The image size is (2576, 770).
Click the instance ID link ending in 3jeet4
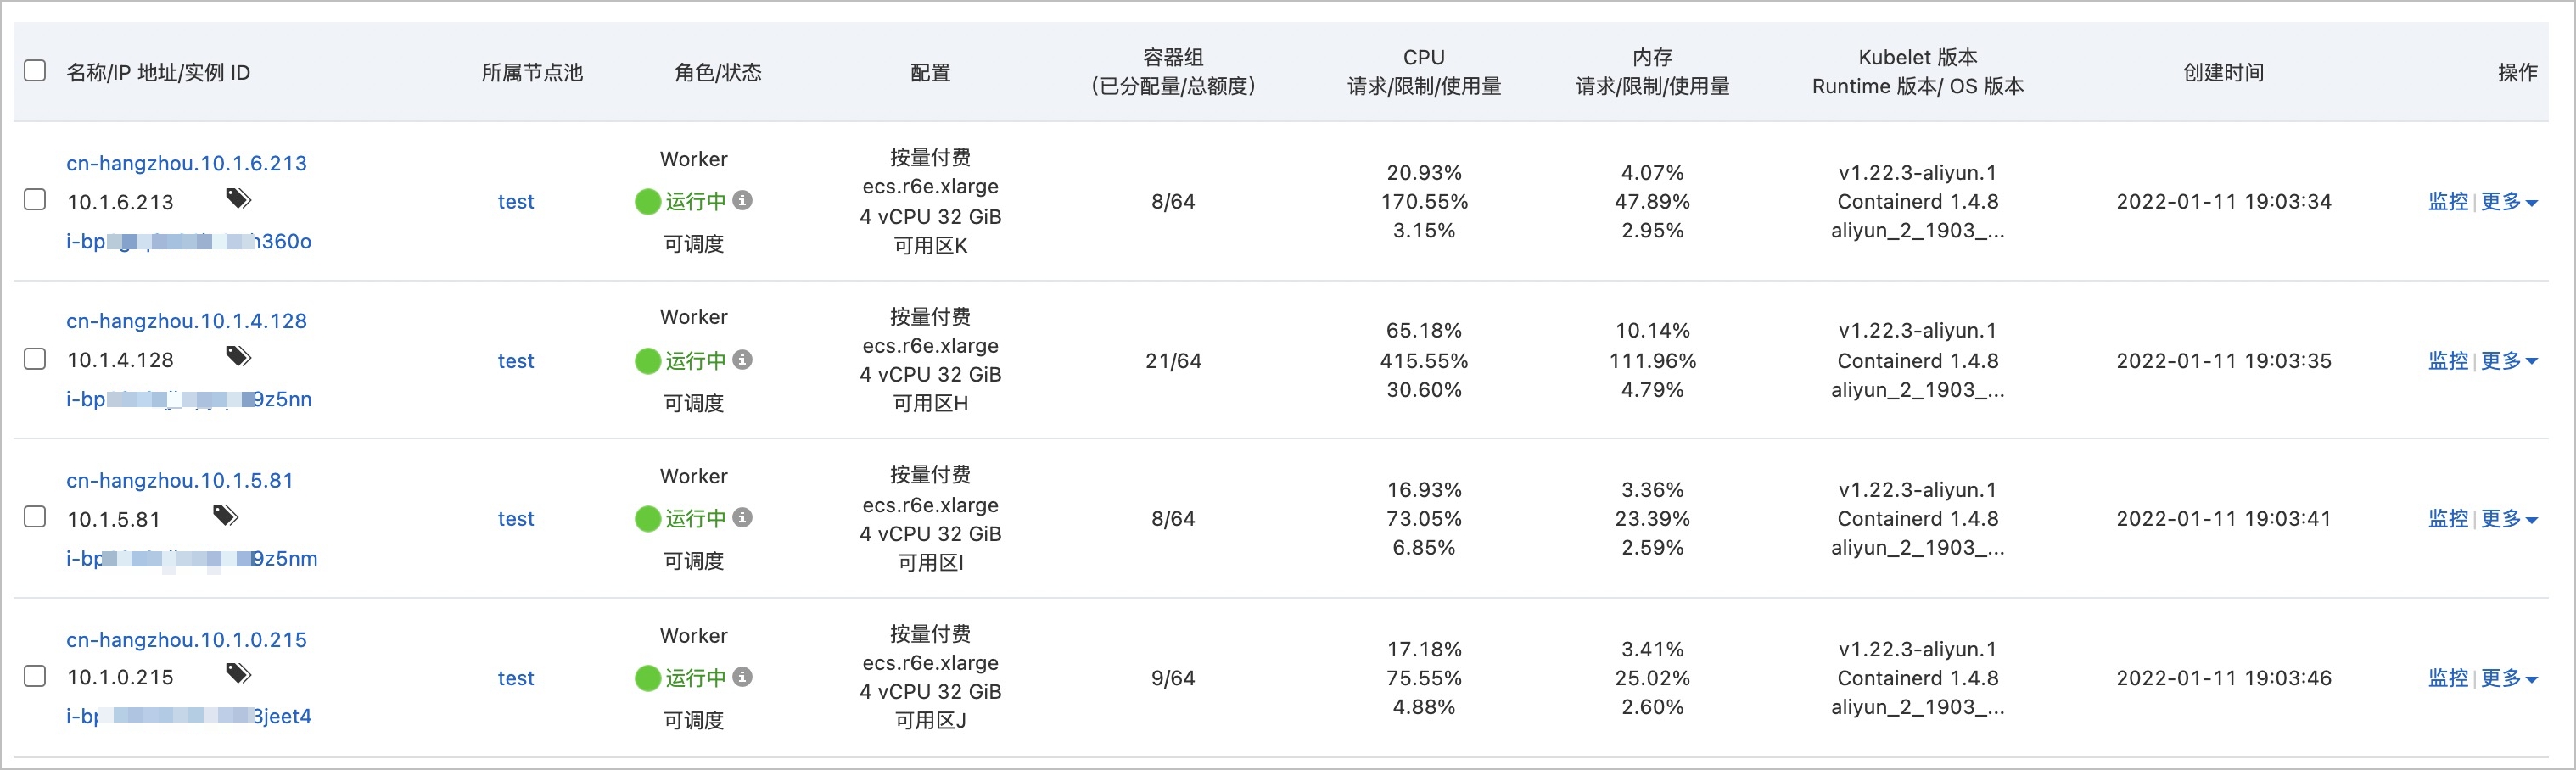coord(189,715)
